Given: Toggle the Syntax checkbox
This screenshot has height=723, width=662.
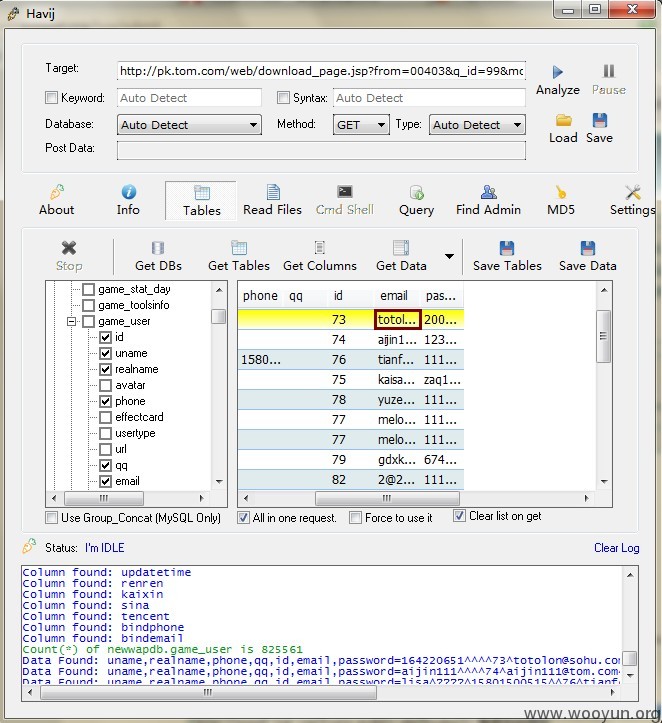Looking at the screenshot, I should pyautogui.click(x=283, y=97).
